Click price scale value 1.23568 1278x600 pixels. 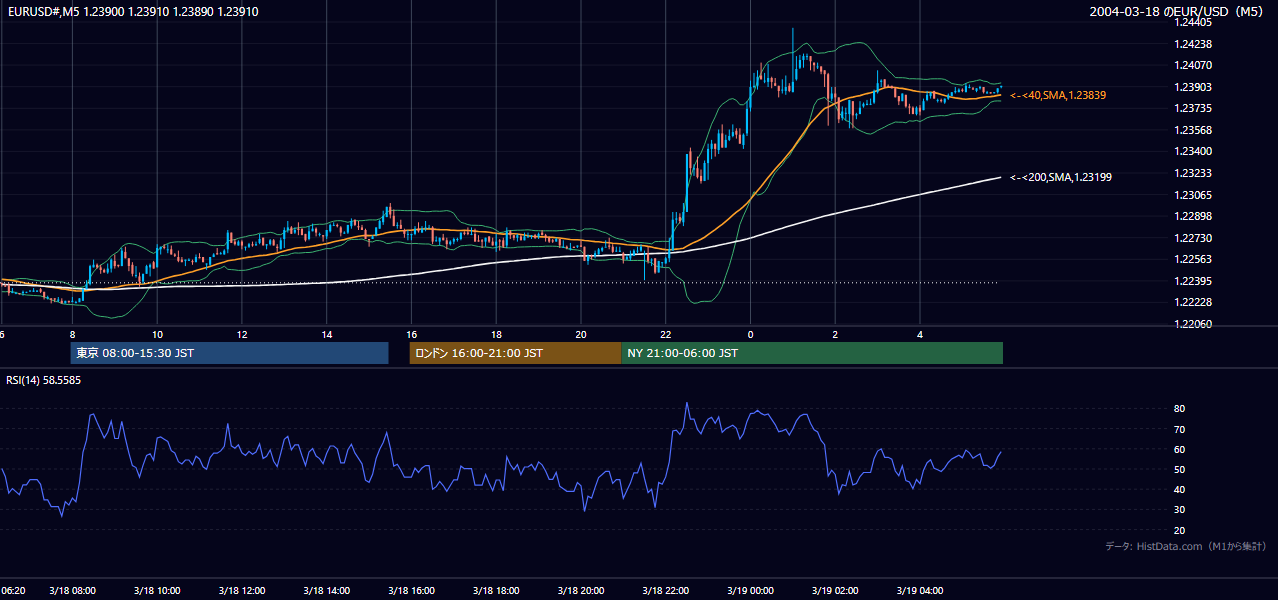(x=1193, y=130)
